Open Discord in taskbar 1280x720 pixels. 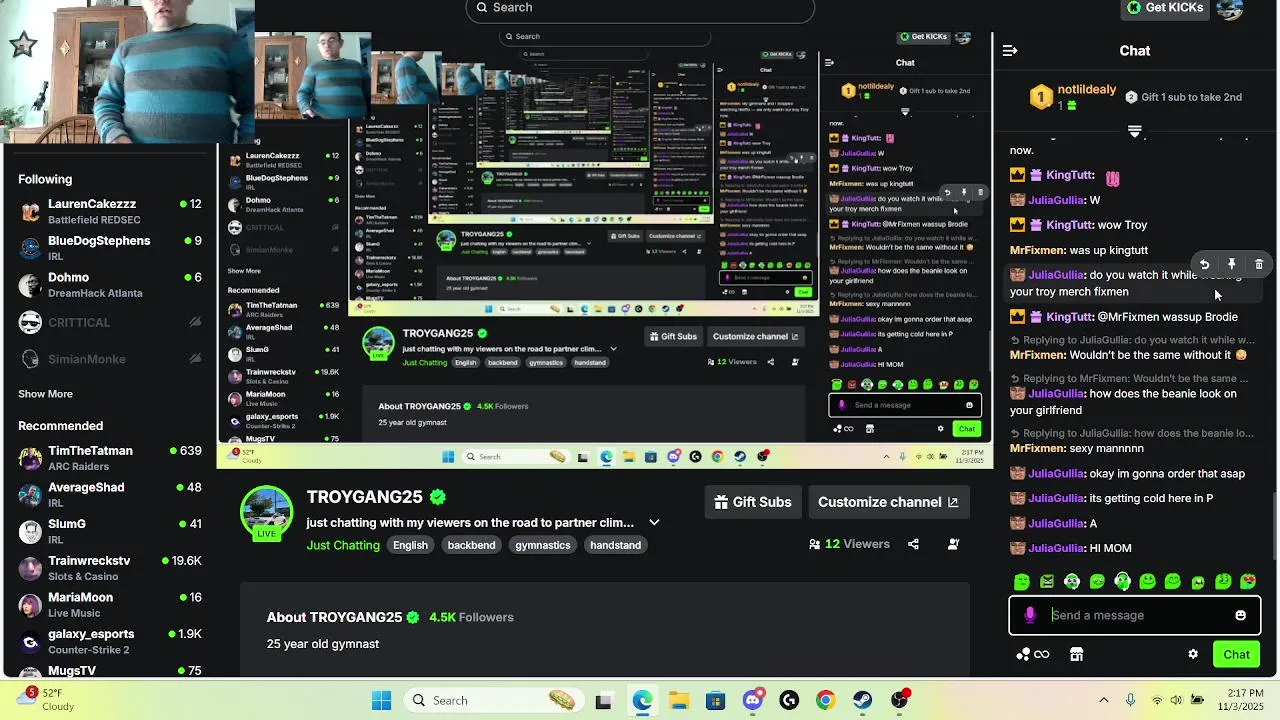(x=752, y=700)
